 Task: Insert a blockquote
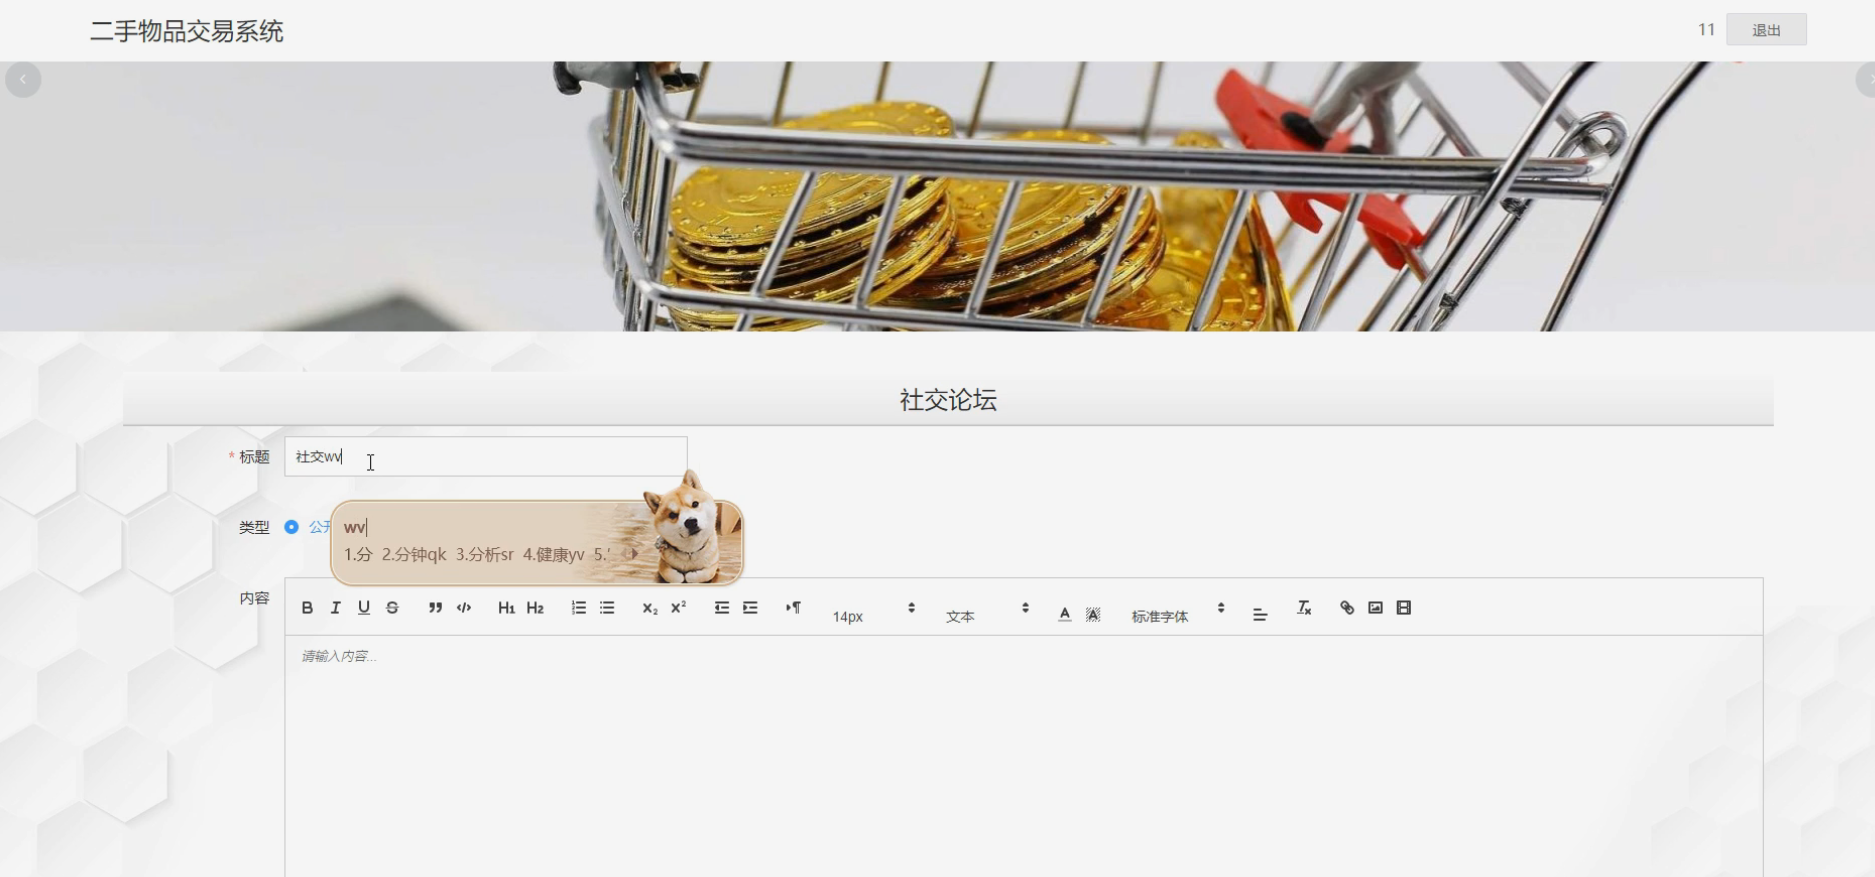click(435, 608)
